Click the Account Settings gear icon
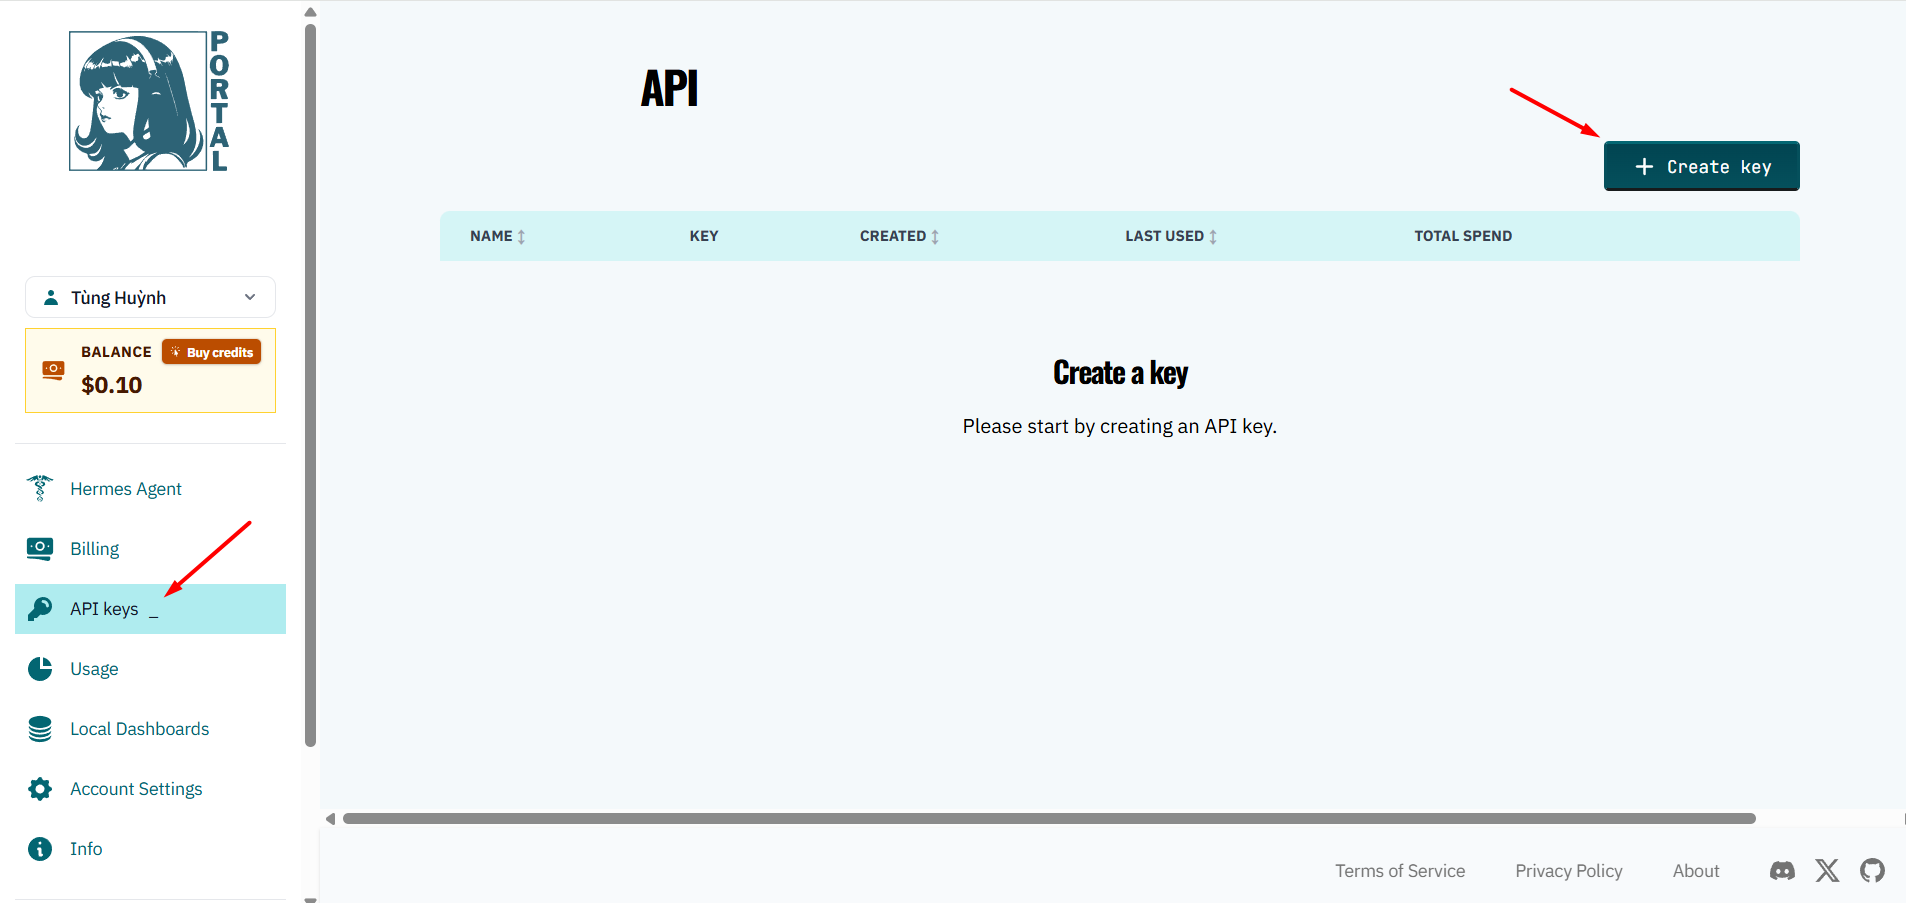The height and width of the screenshot is (903, 1906). click(40, 789)
